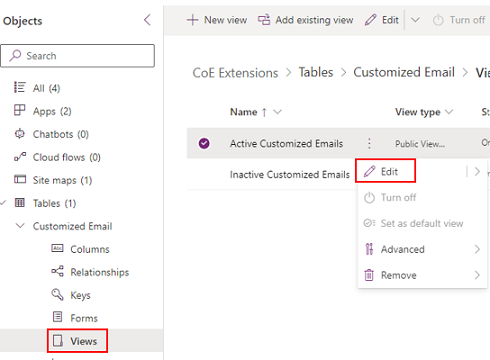This screenshot has height=360, width=490.
Task: Click the Forms icon in tree
Action: [x=58, y=317]
